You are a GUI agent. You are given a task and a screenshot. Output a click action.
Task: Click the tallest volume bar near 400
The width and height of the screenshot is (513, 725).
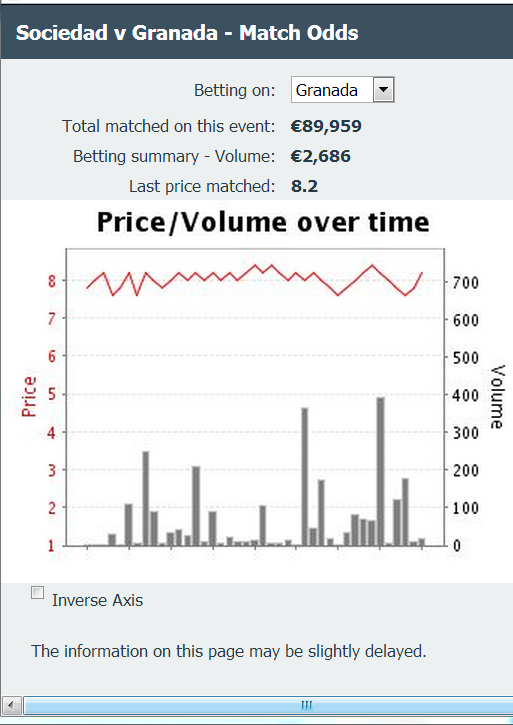click(x=380, y=471)
